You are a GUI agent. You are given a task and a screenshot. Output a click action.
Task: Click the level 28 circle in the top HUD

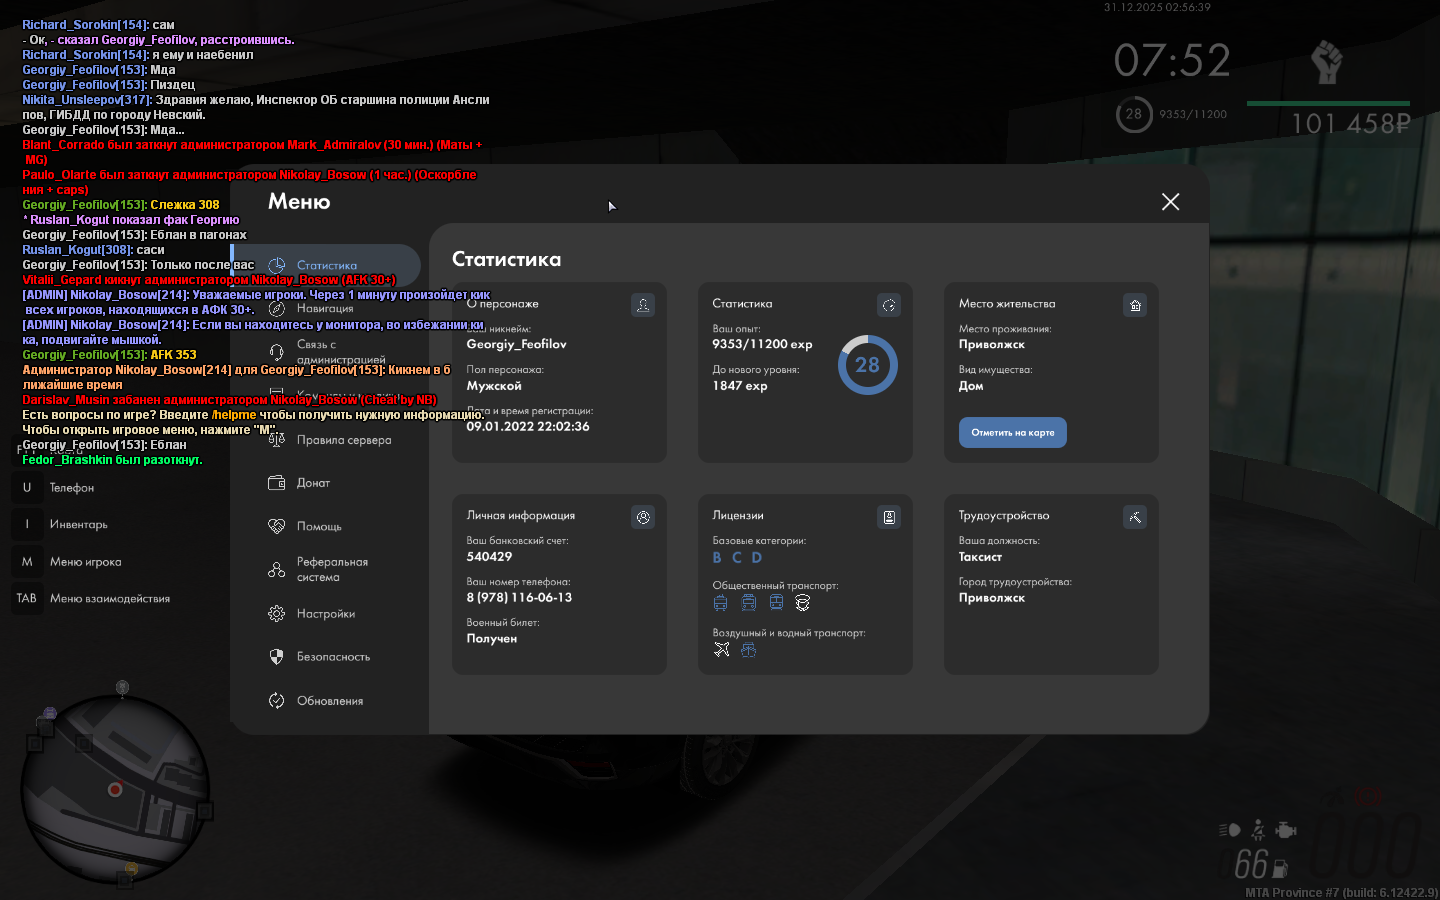click(1134, 114)
